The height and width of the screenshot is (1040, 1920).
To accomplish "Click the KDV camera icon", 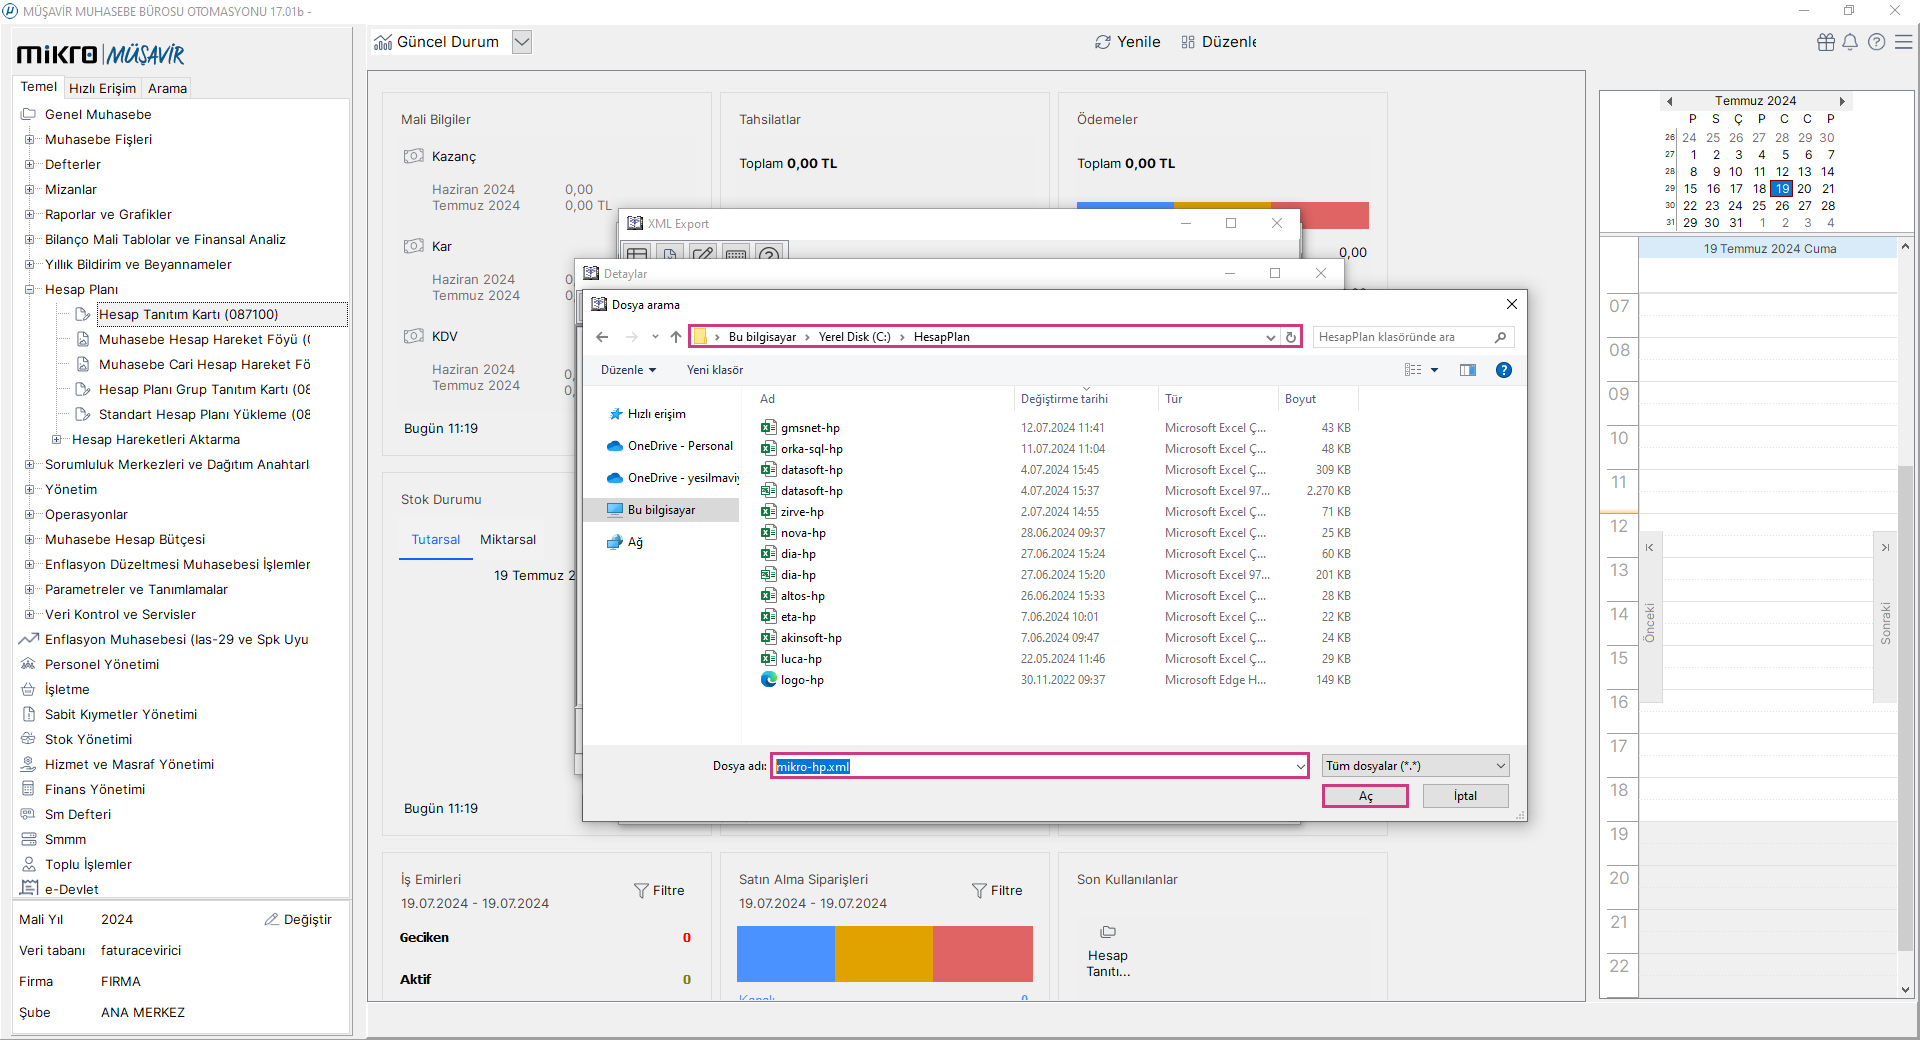I will [x=413, y=336].
